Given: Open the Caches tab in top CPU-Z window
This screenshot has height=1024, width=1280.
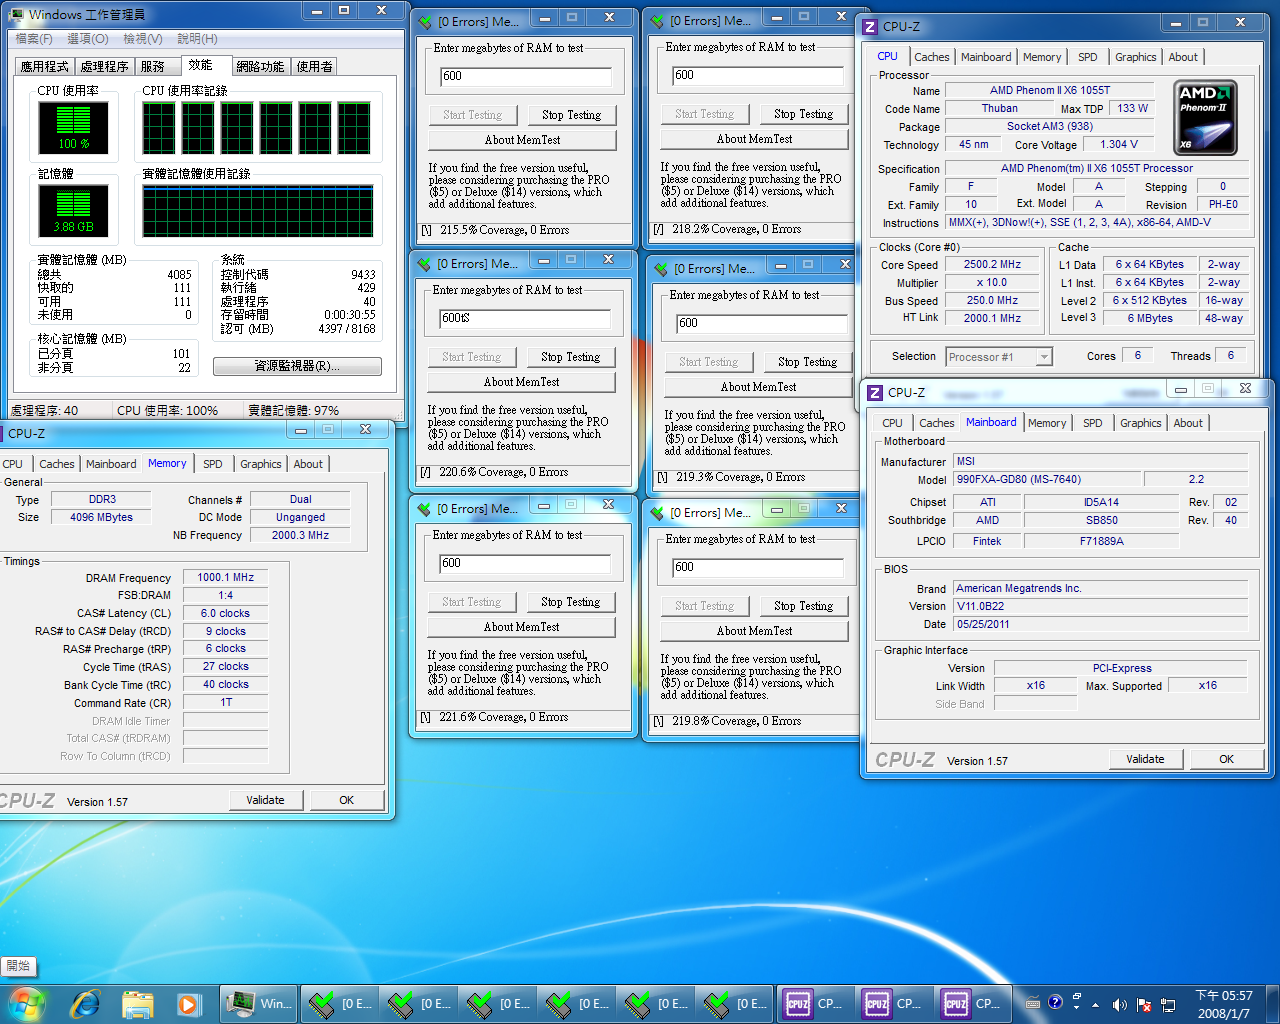Looking at the screenshot, I should (x=931, y=57).
